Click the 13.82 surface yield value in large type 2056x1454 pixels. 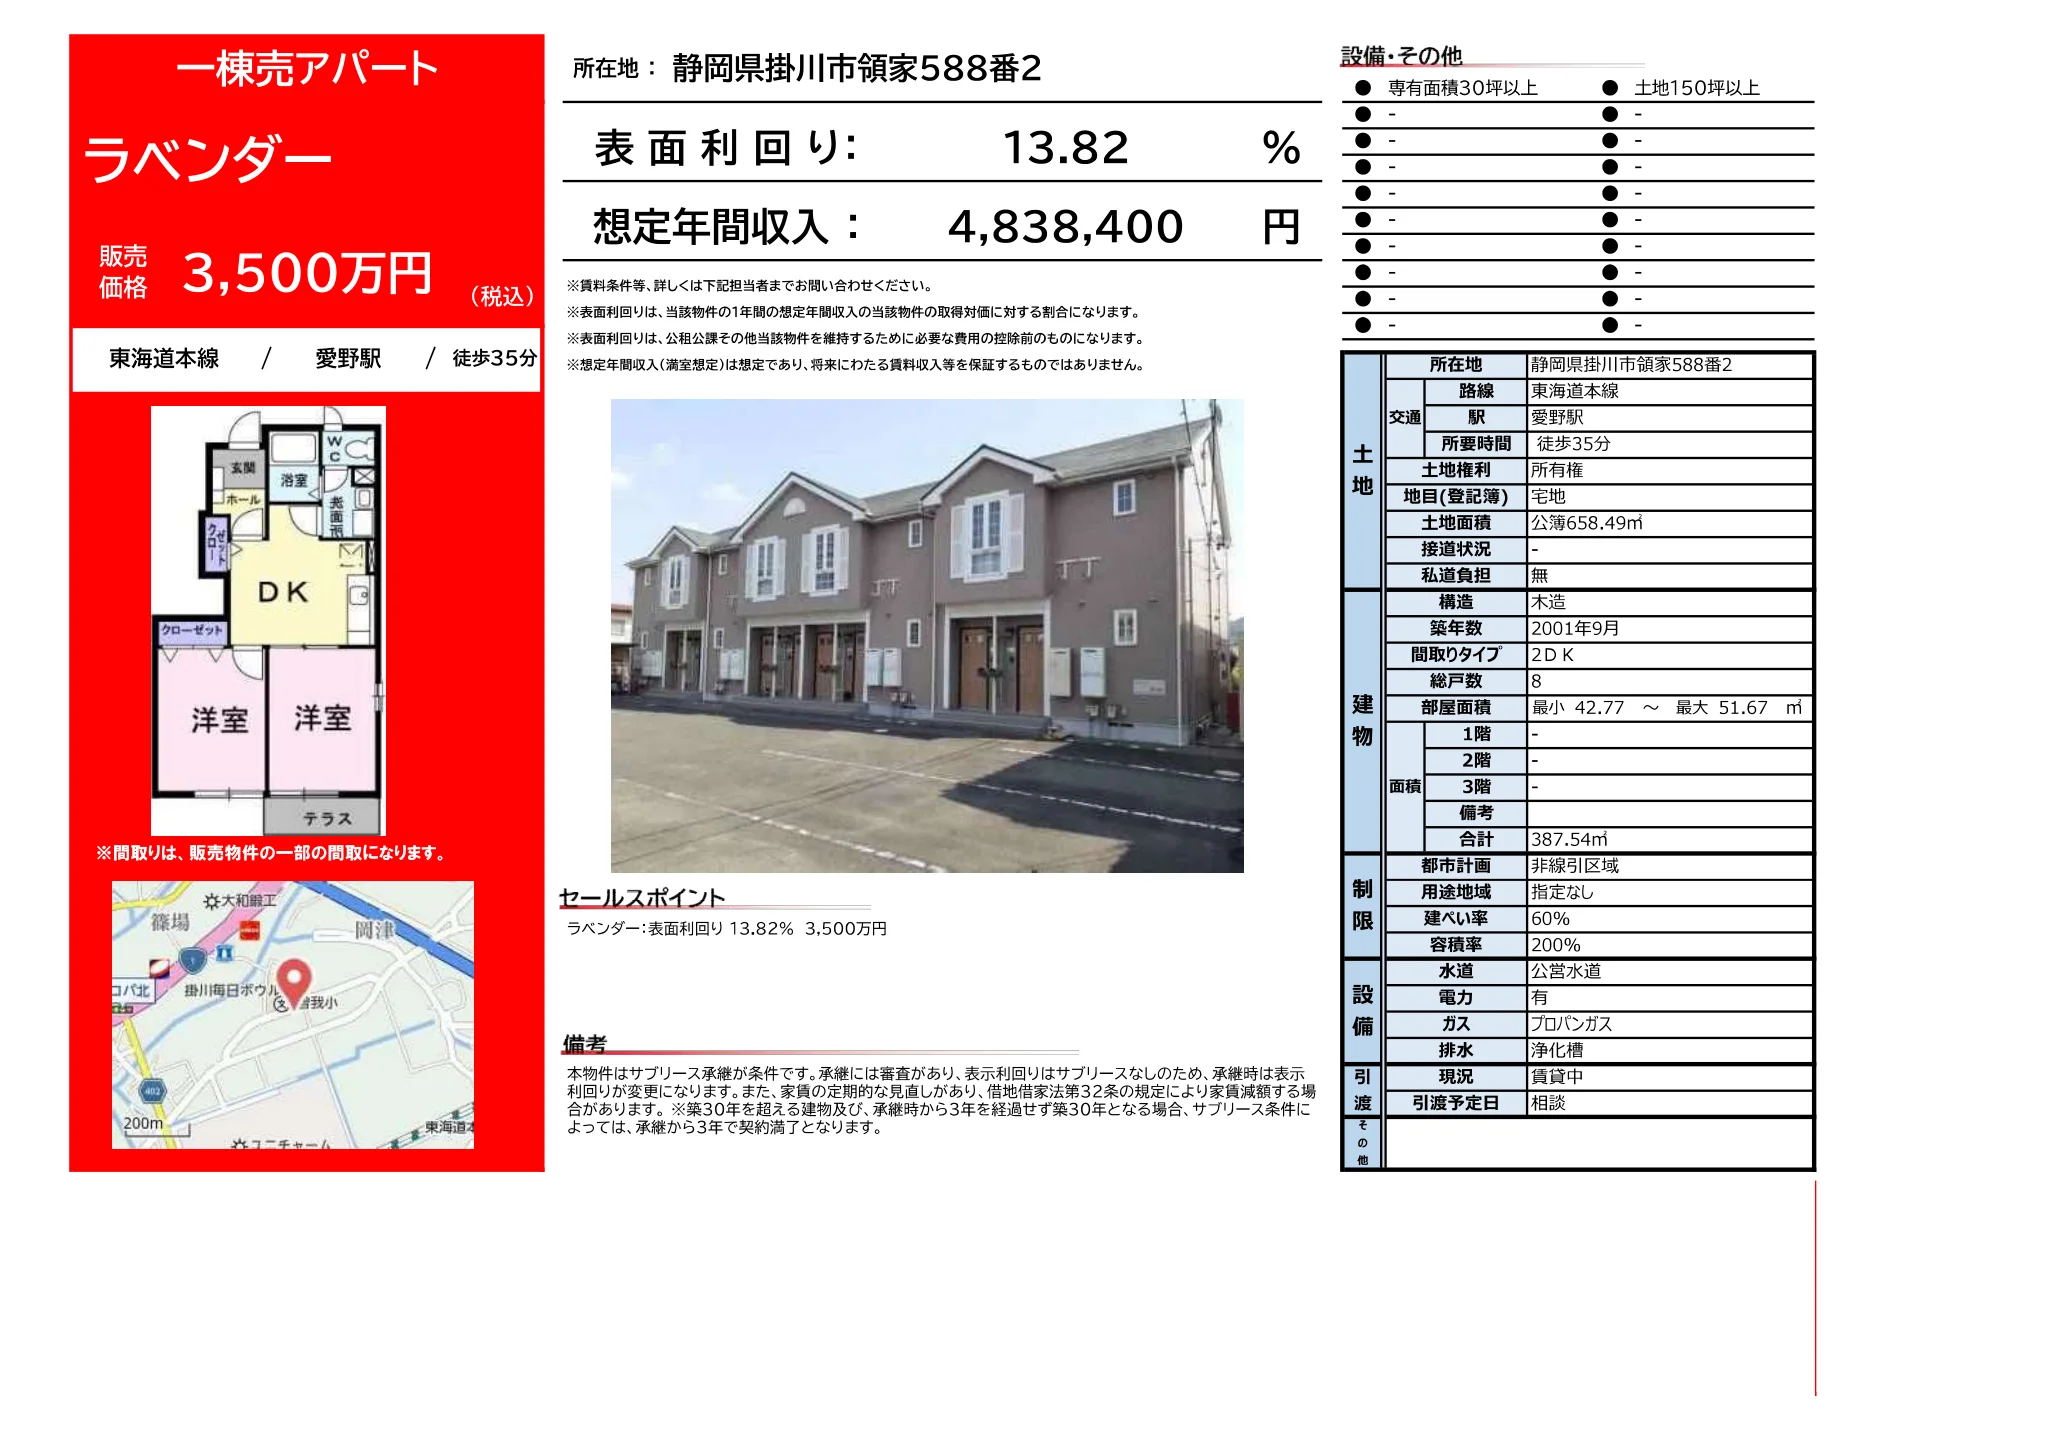click(1066, 148)
